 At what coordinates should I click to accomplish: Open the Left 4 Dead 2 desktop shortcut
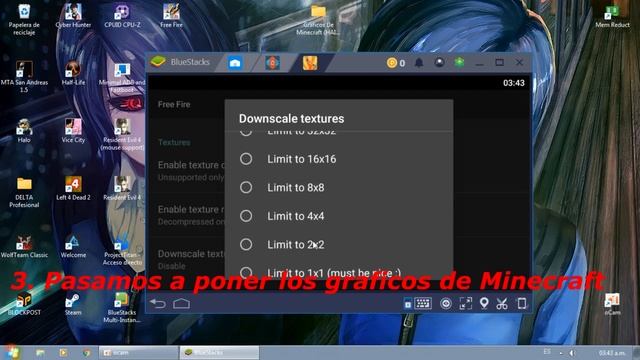point(73,188)
